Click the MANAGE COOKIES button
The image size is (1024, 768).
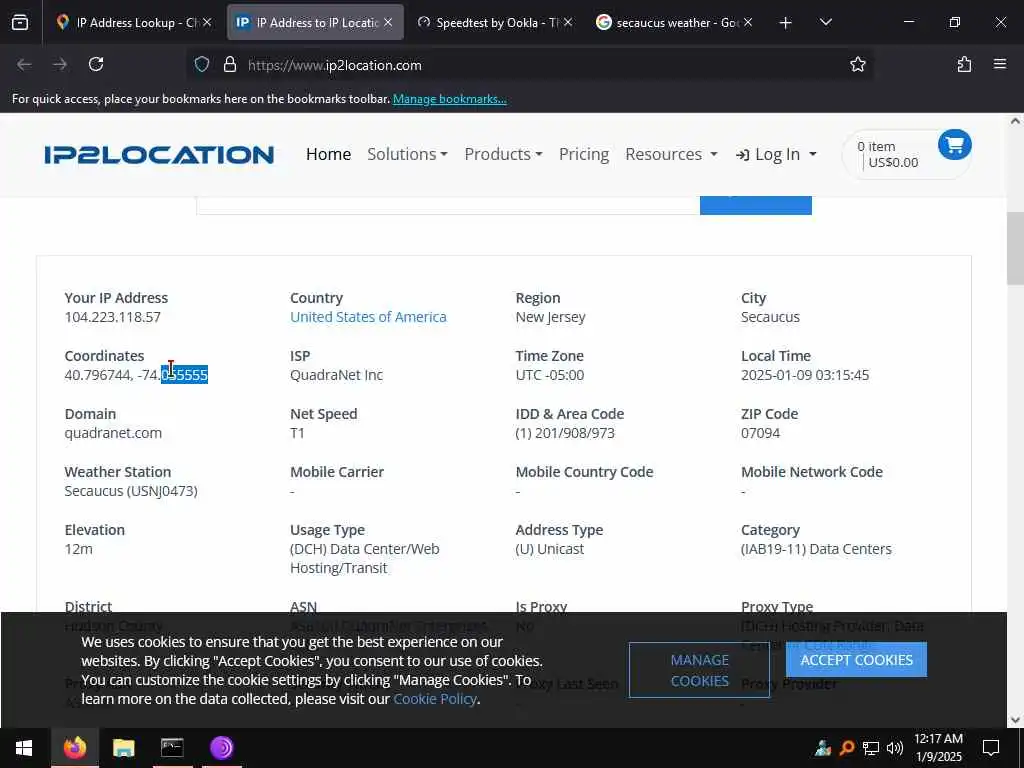point(699,670)
